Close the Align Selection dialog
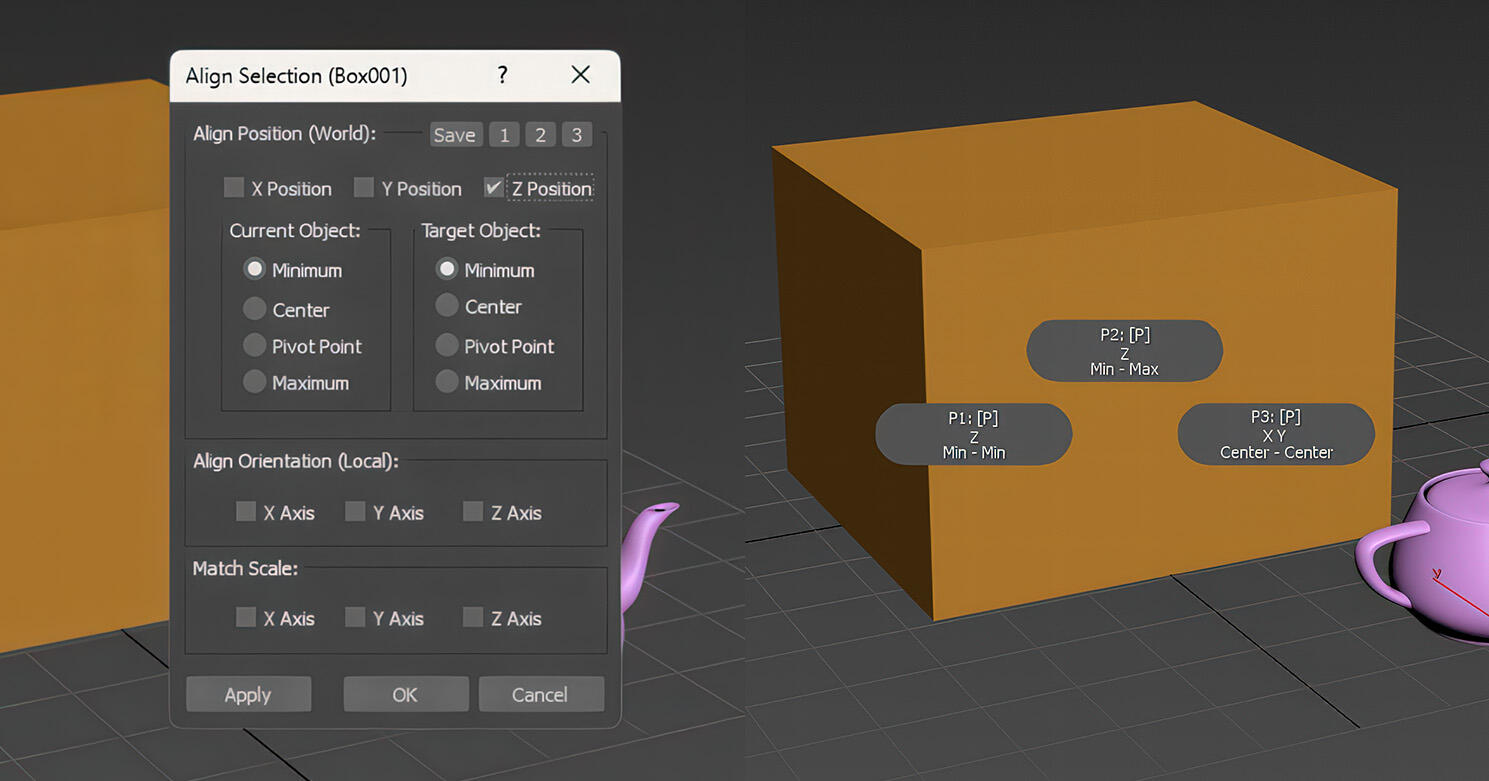Viewport: 1489px width, 781px height. pyautogui.click(x=580, y=75)
